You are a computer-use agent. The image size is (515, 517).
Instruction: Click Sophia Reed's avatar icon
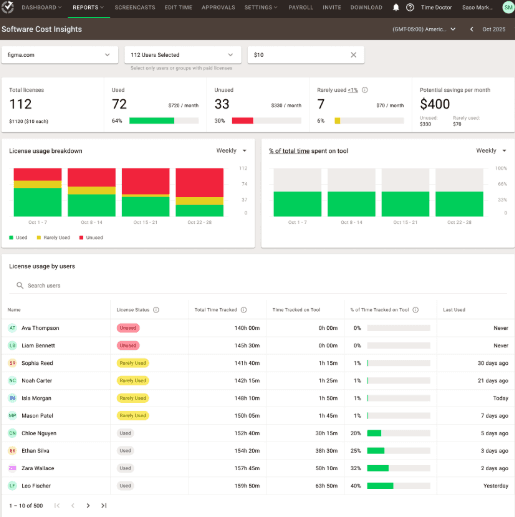click(12, 363)
